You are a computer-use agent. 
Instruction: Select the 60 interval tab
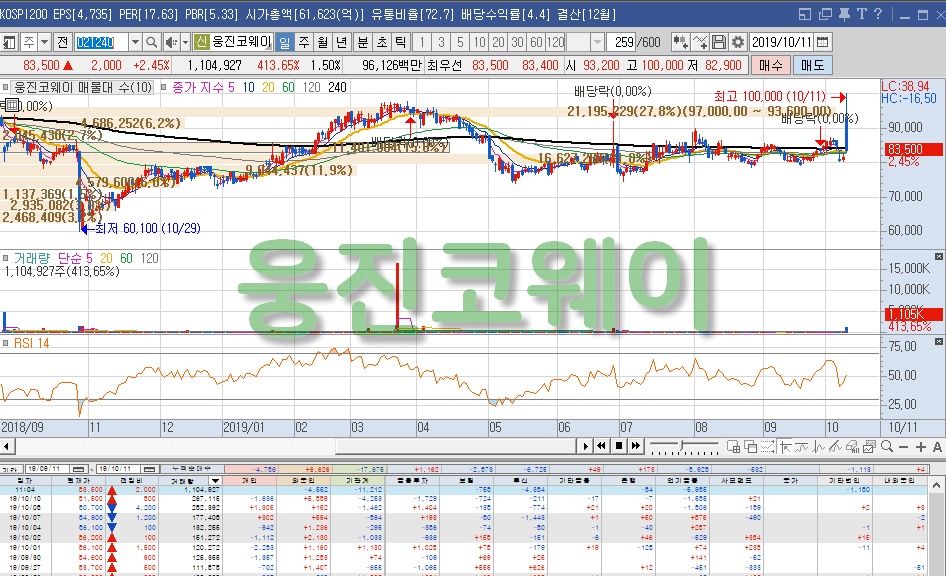point(536,42)
